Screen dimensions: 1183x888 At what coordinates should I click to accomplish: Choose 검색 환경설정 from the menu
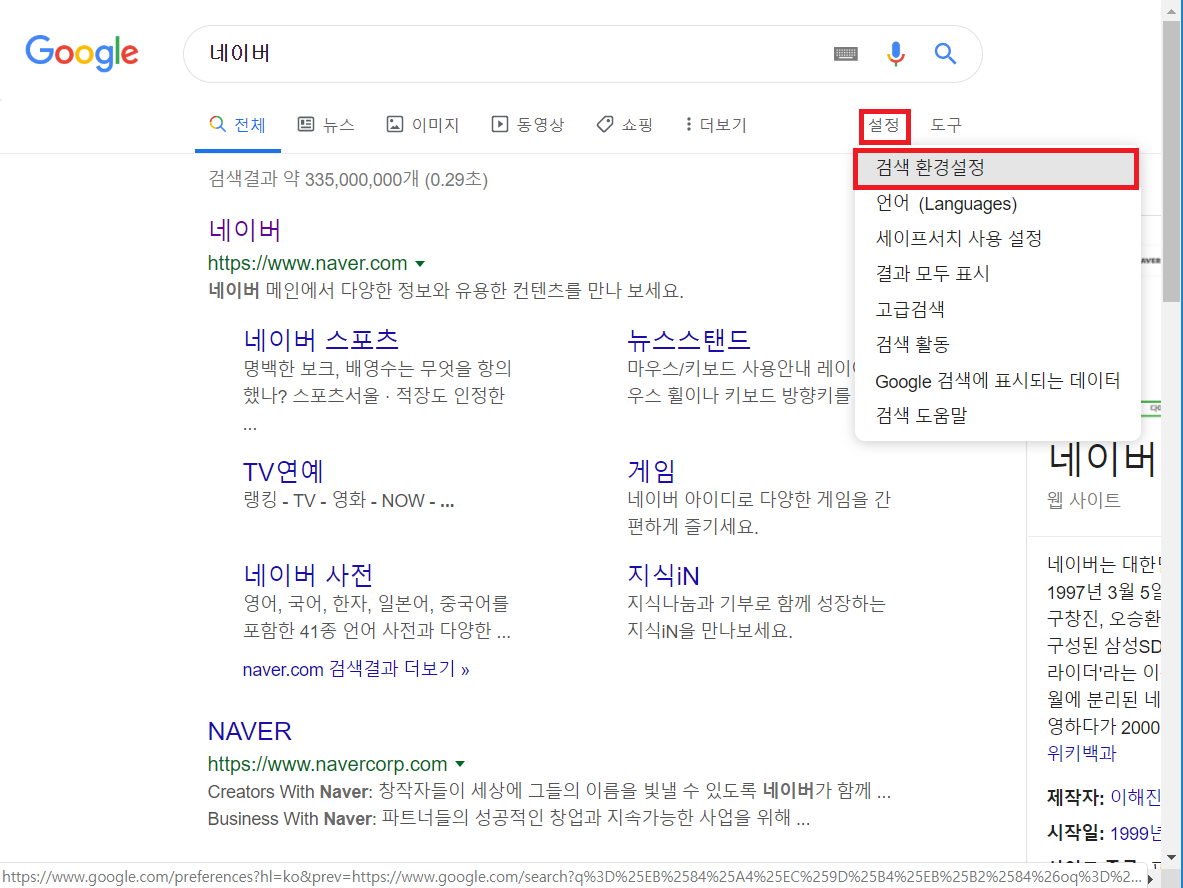tap(996, 168)
